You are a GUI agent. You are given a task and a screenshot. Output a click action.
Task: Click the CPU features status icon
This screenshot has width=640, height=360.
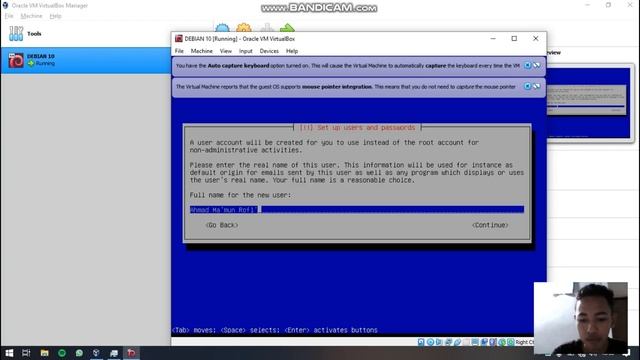(x=493, y=342)
